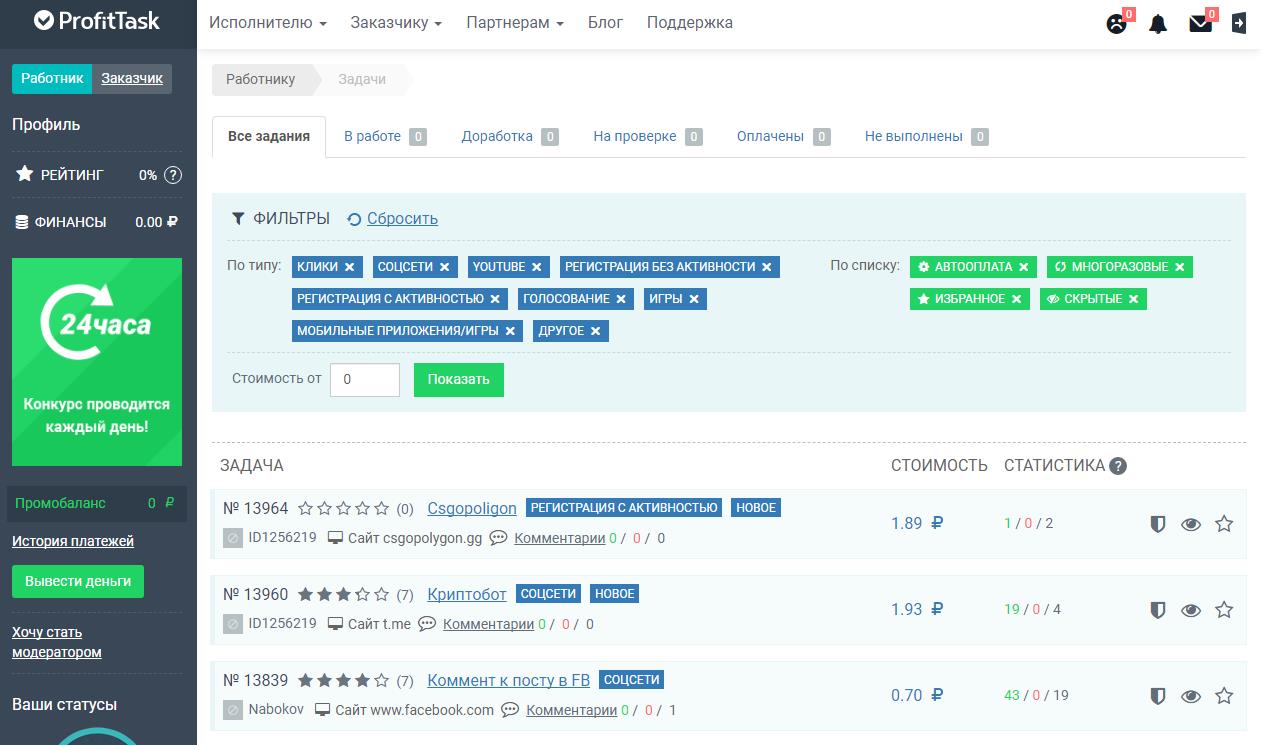1261x745 pixels.
Task: Remove the ИЗБРАННОЕ list filter
Action: point(1016,299)
